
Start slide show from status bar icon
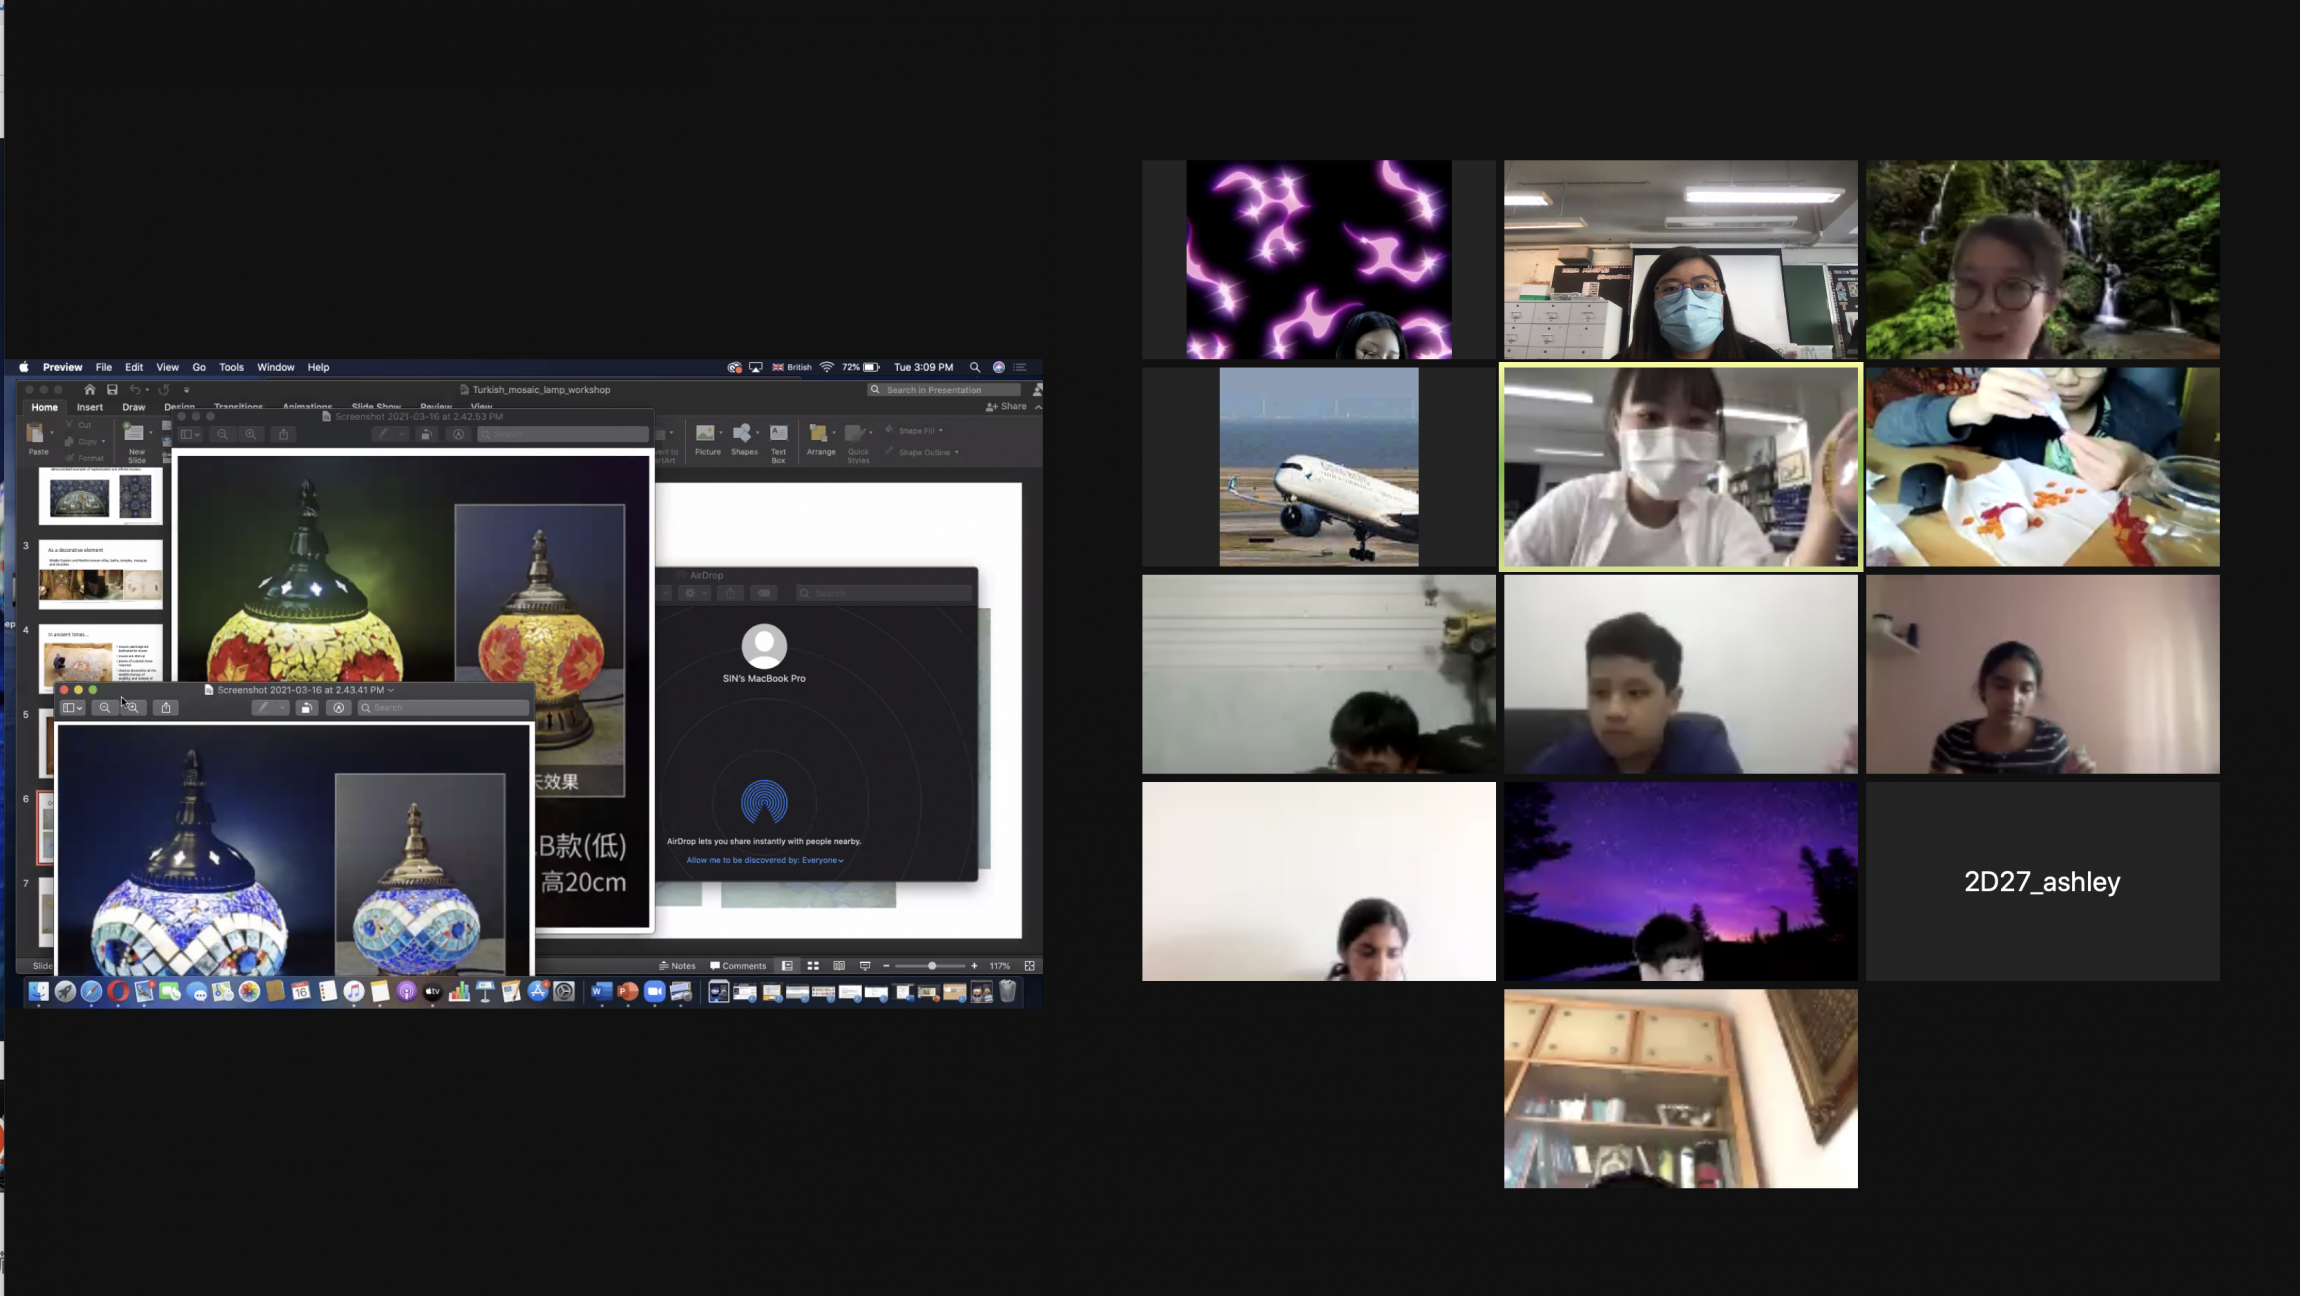point(865,965)
